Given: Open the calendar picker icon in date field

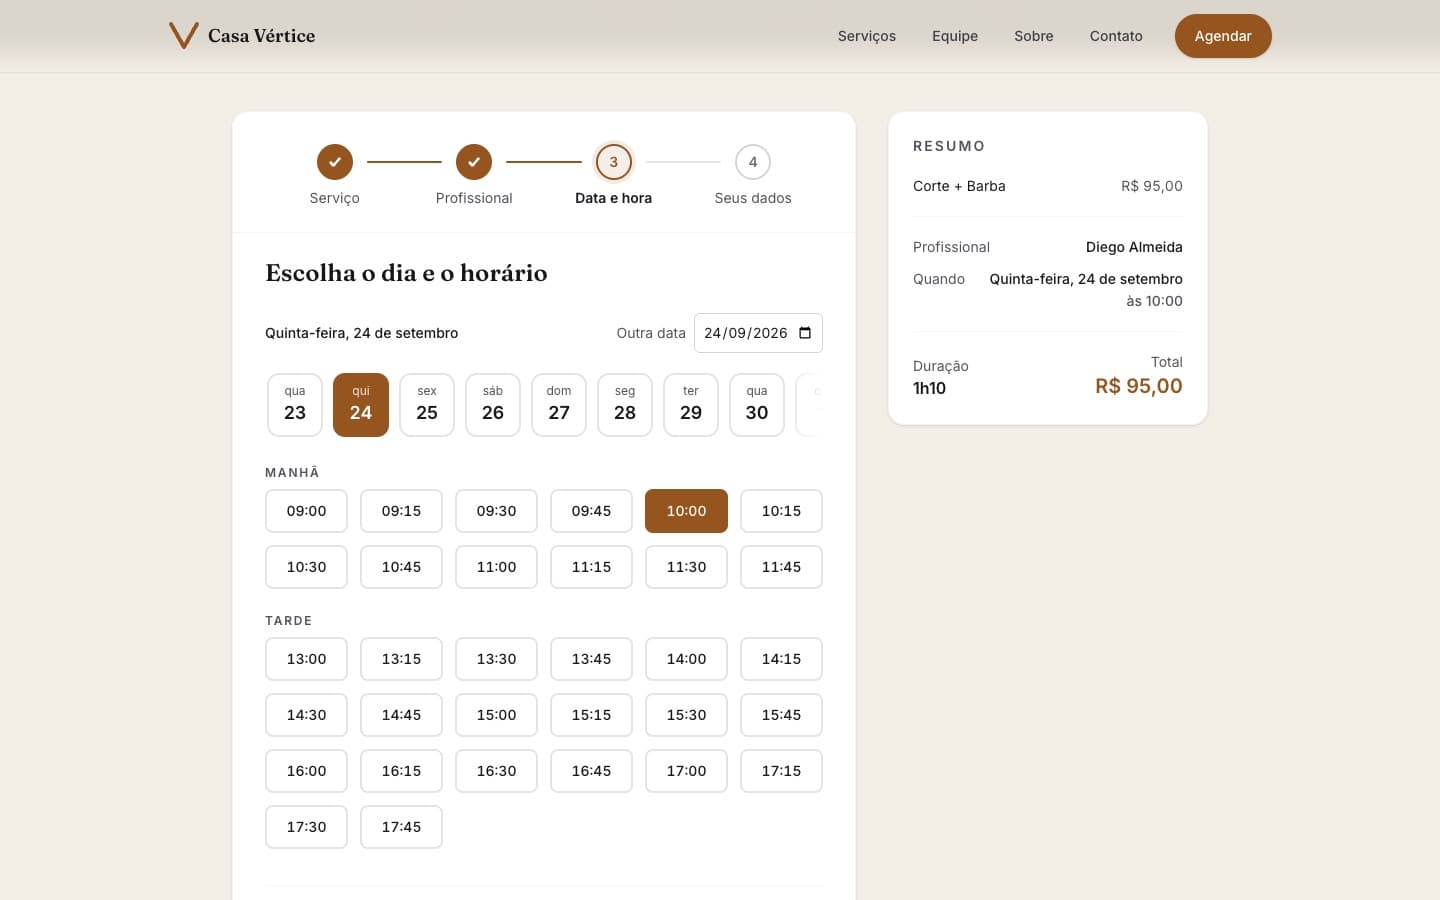Looking at the screenshot, I should click(x=805, y=333).
